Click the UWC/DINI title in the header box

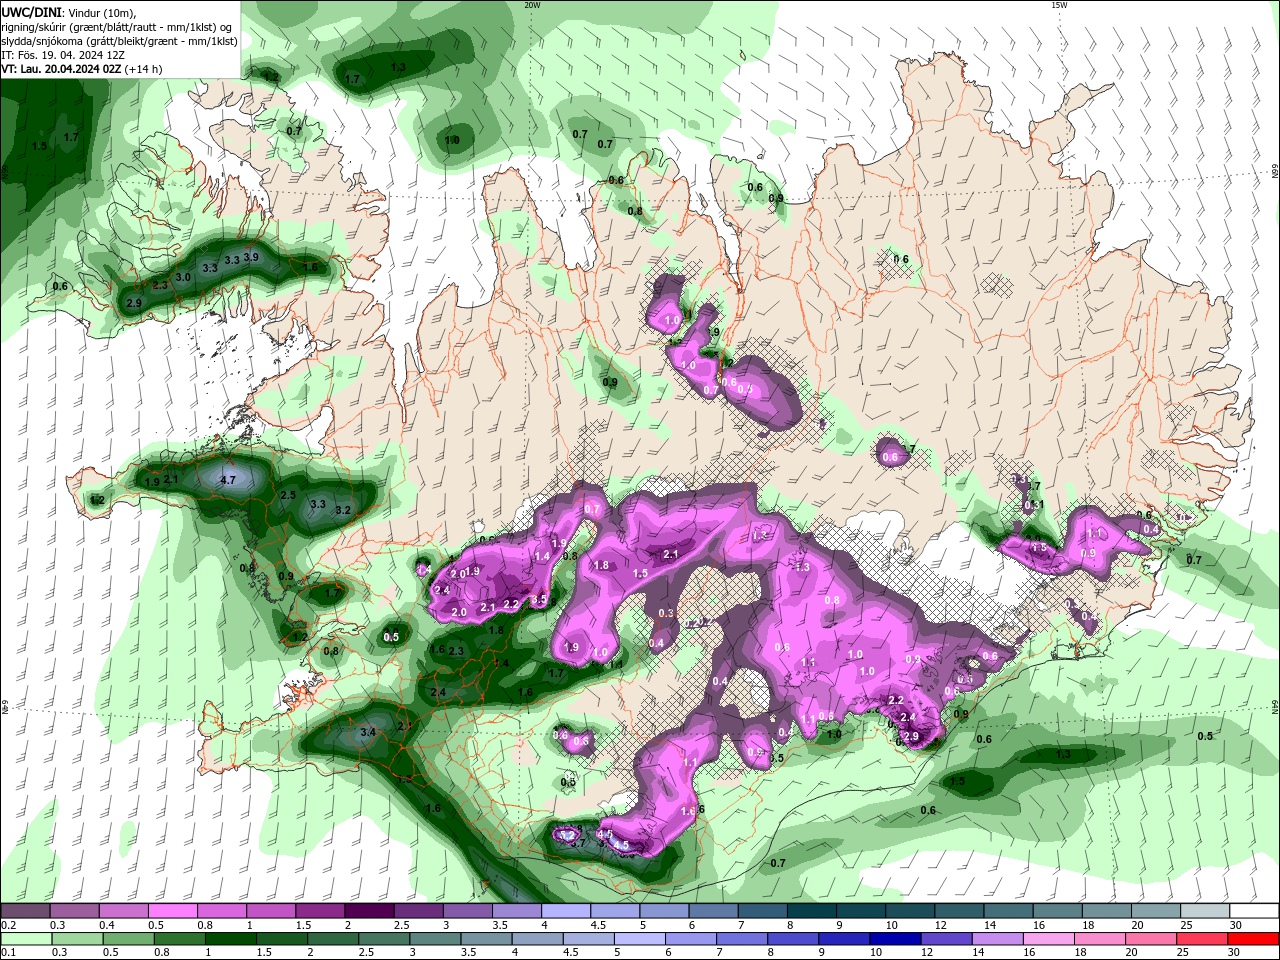[x=31, y=12]
